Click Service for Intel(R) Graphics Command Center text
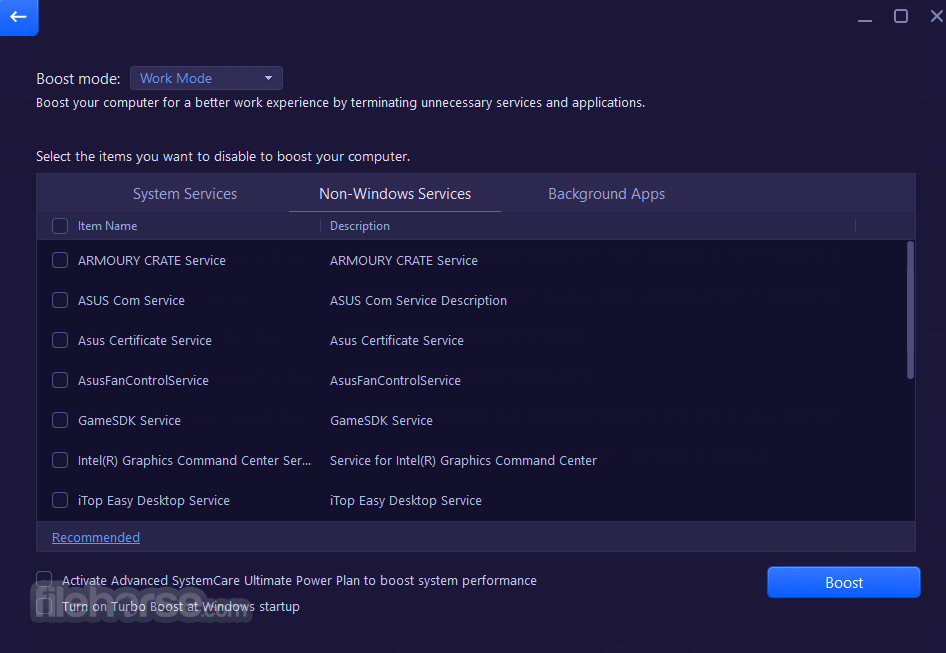This screenshot has width=946, height=653. (x=463, y=460)
